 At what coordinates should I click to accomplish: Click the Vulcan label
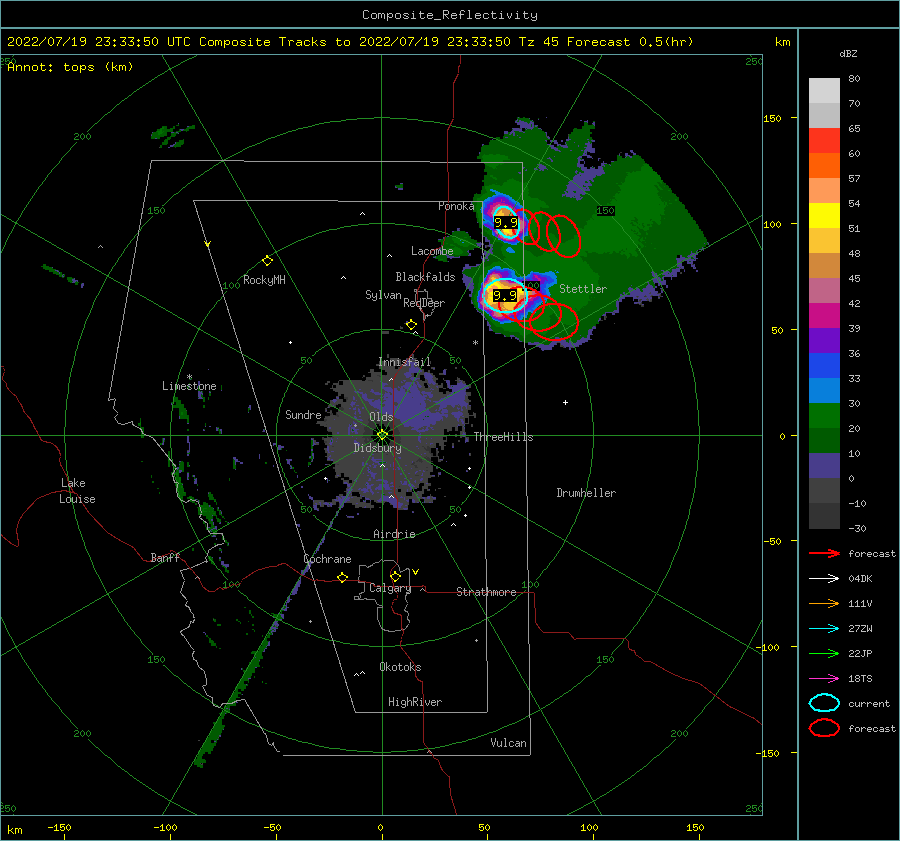[508, 743]
